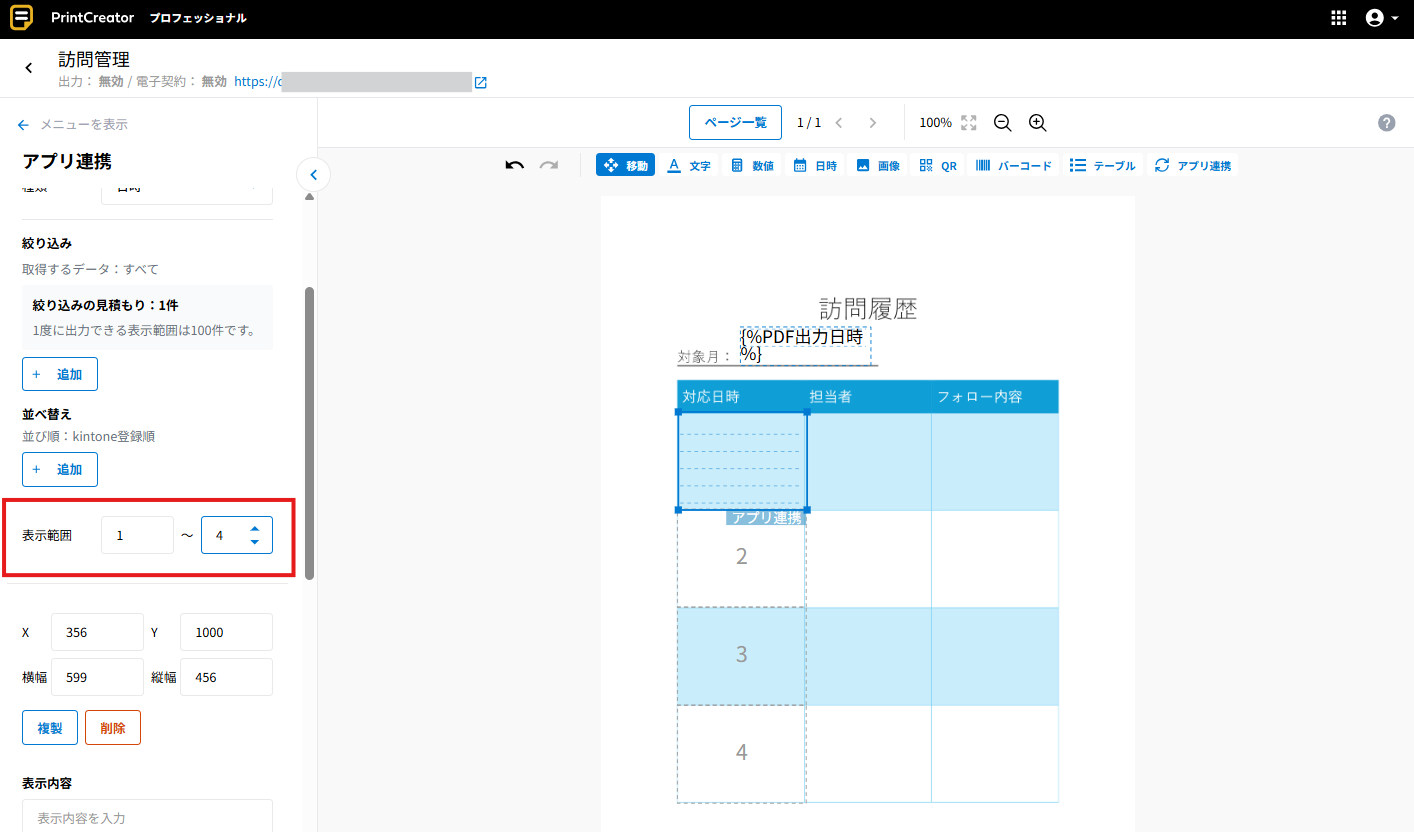Select the 移動 move tool
Image resolution: width=1414 pixels, height=832 pixels.
tap(625, 165)
